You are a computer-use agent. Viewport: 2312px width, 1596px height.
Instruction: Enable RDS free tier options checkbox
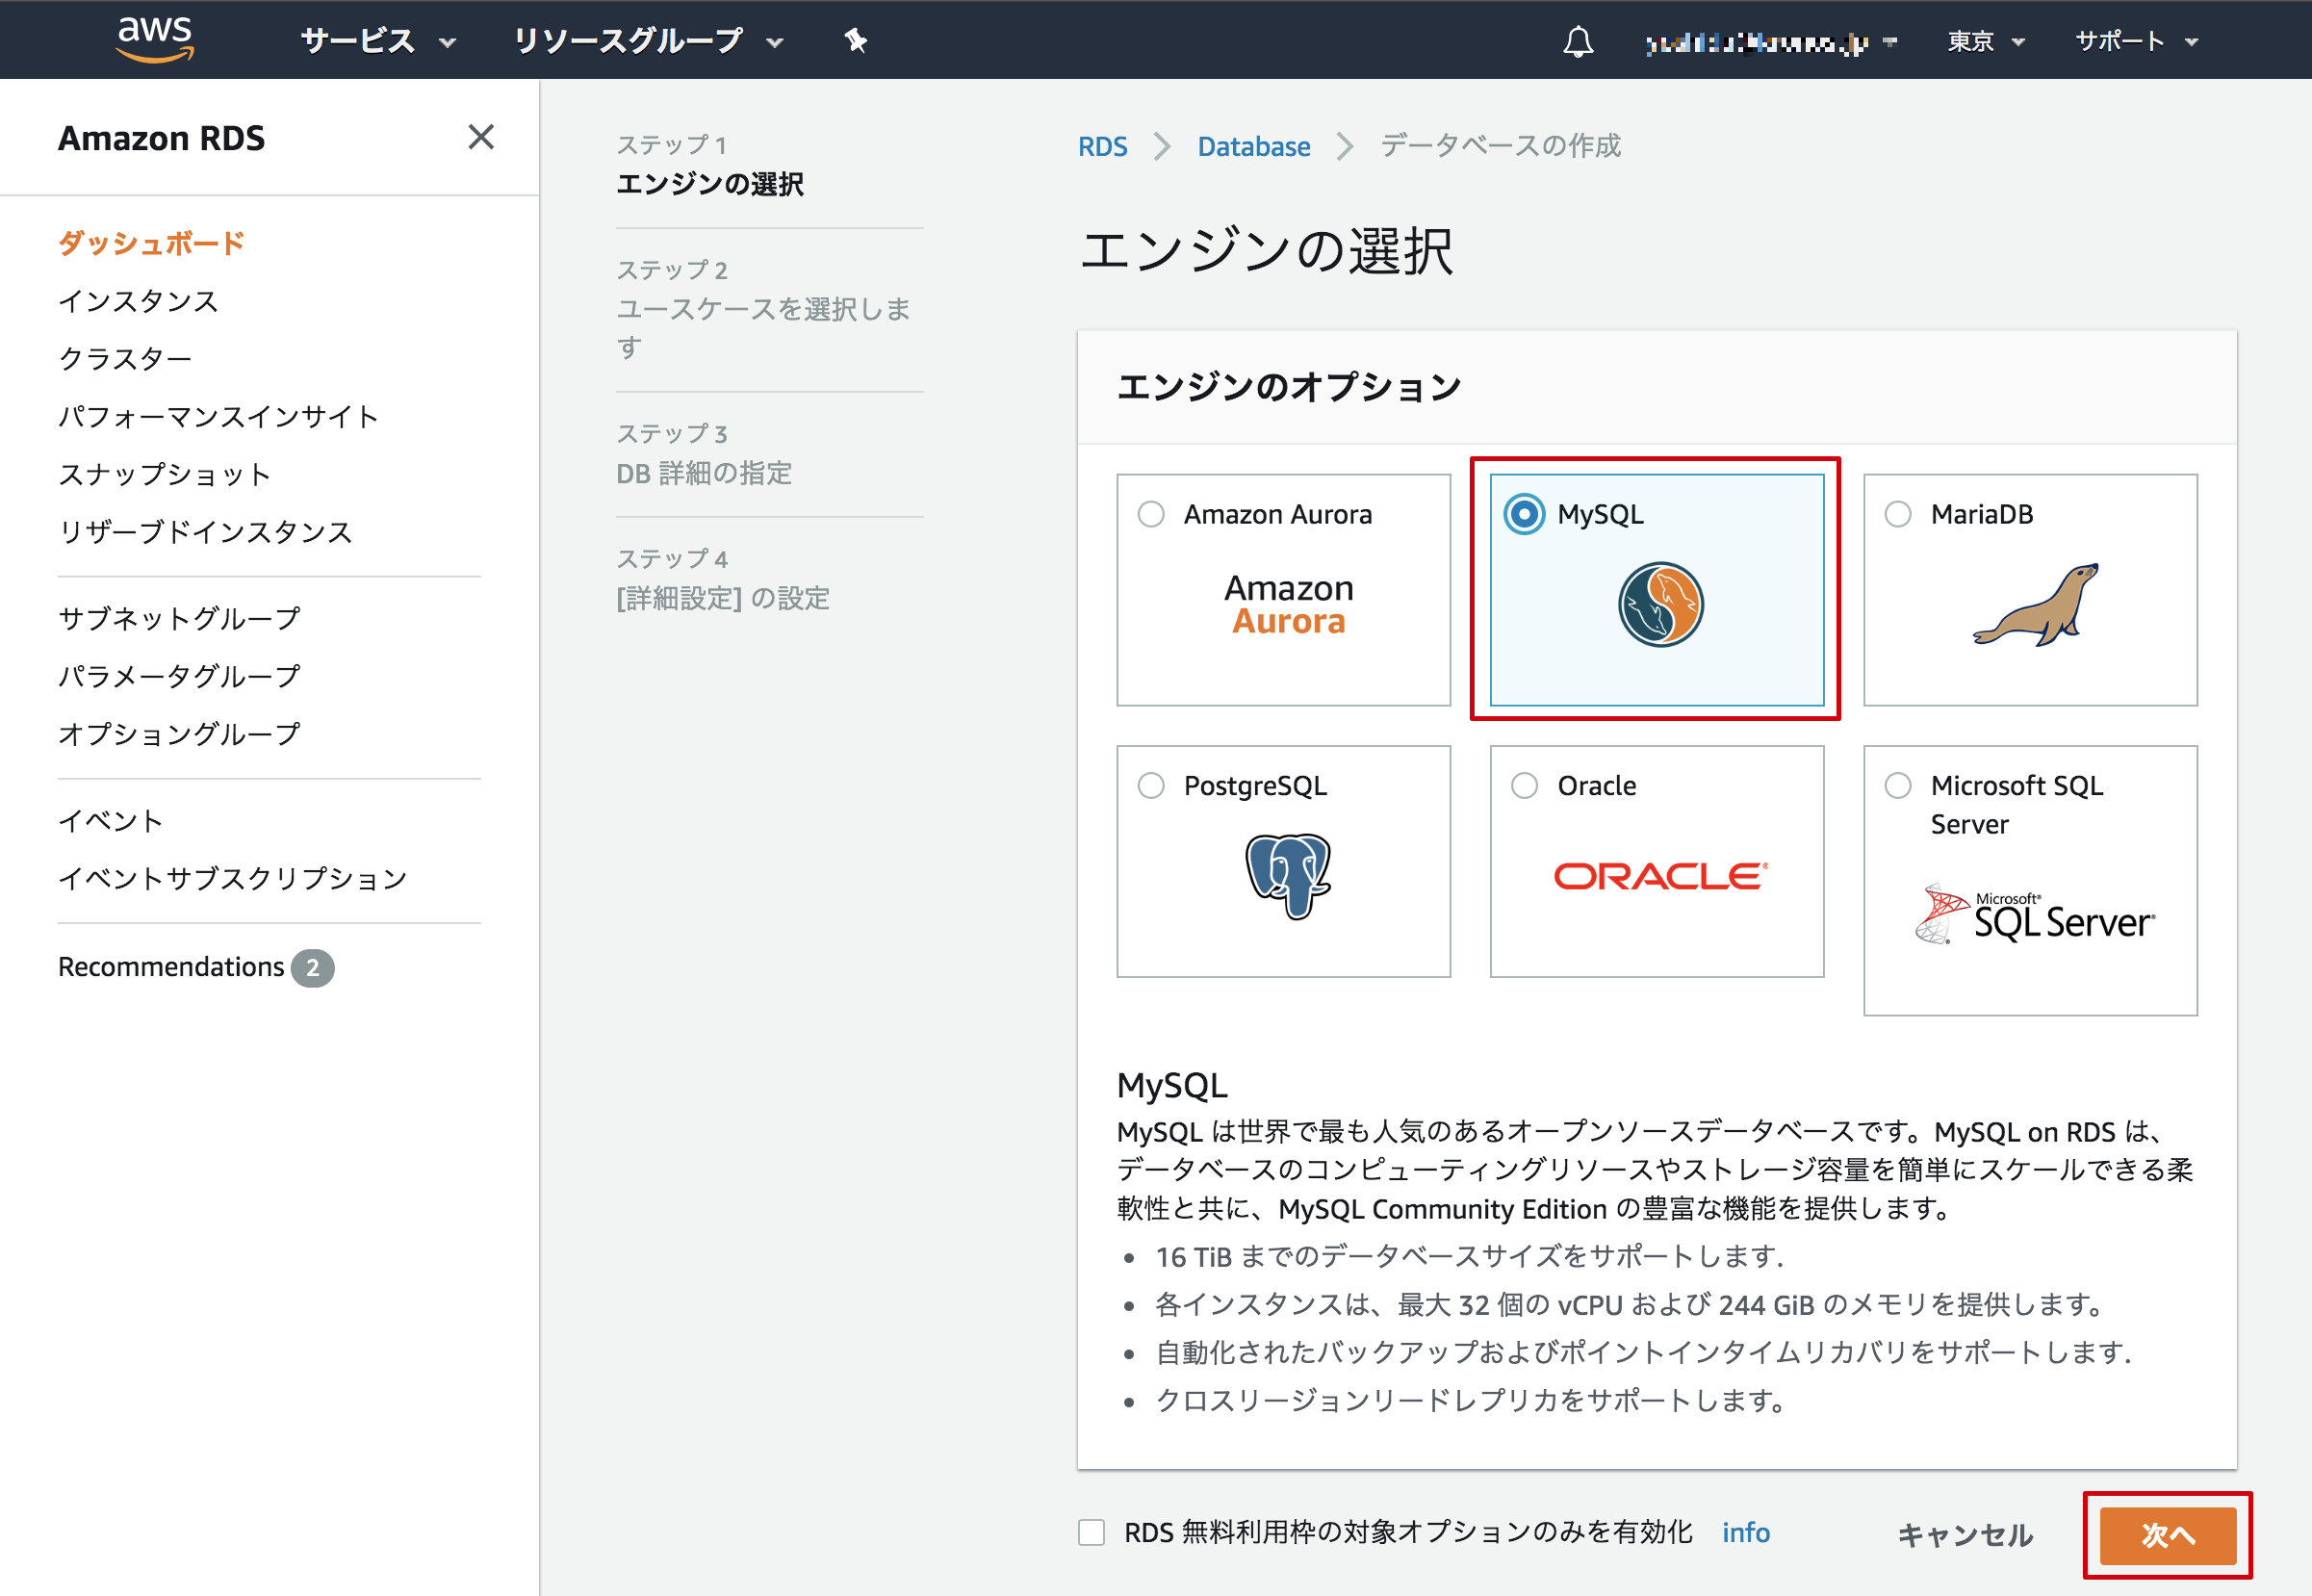pyautogui.click(x=1091, y=1532)
